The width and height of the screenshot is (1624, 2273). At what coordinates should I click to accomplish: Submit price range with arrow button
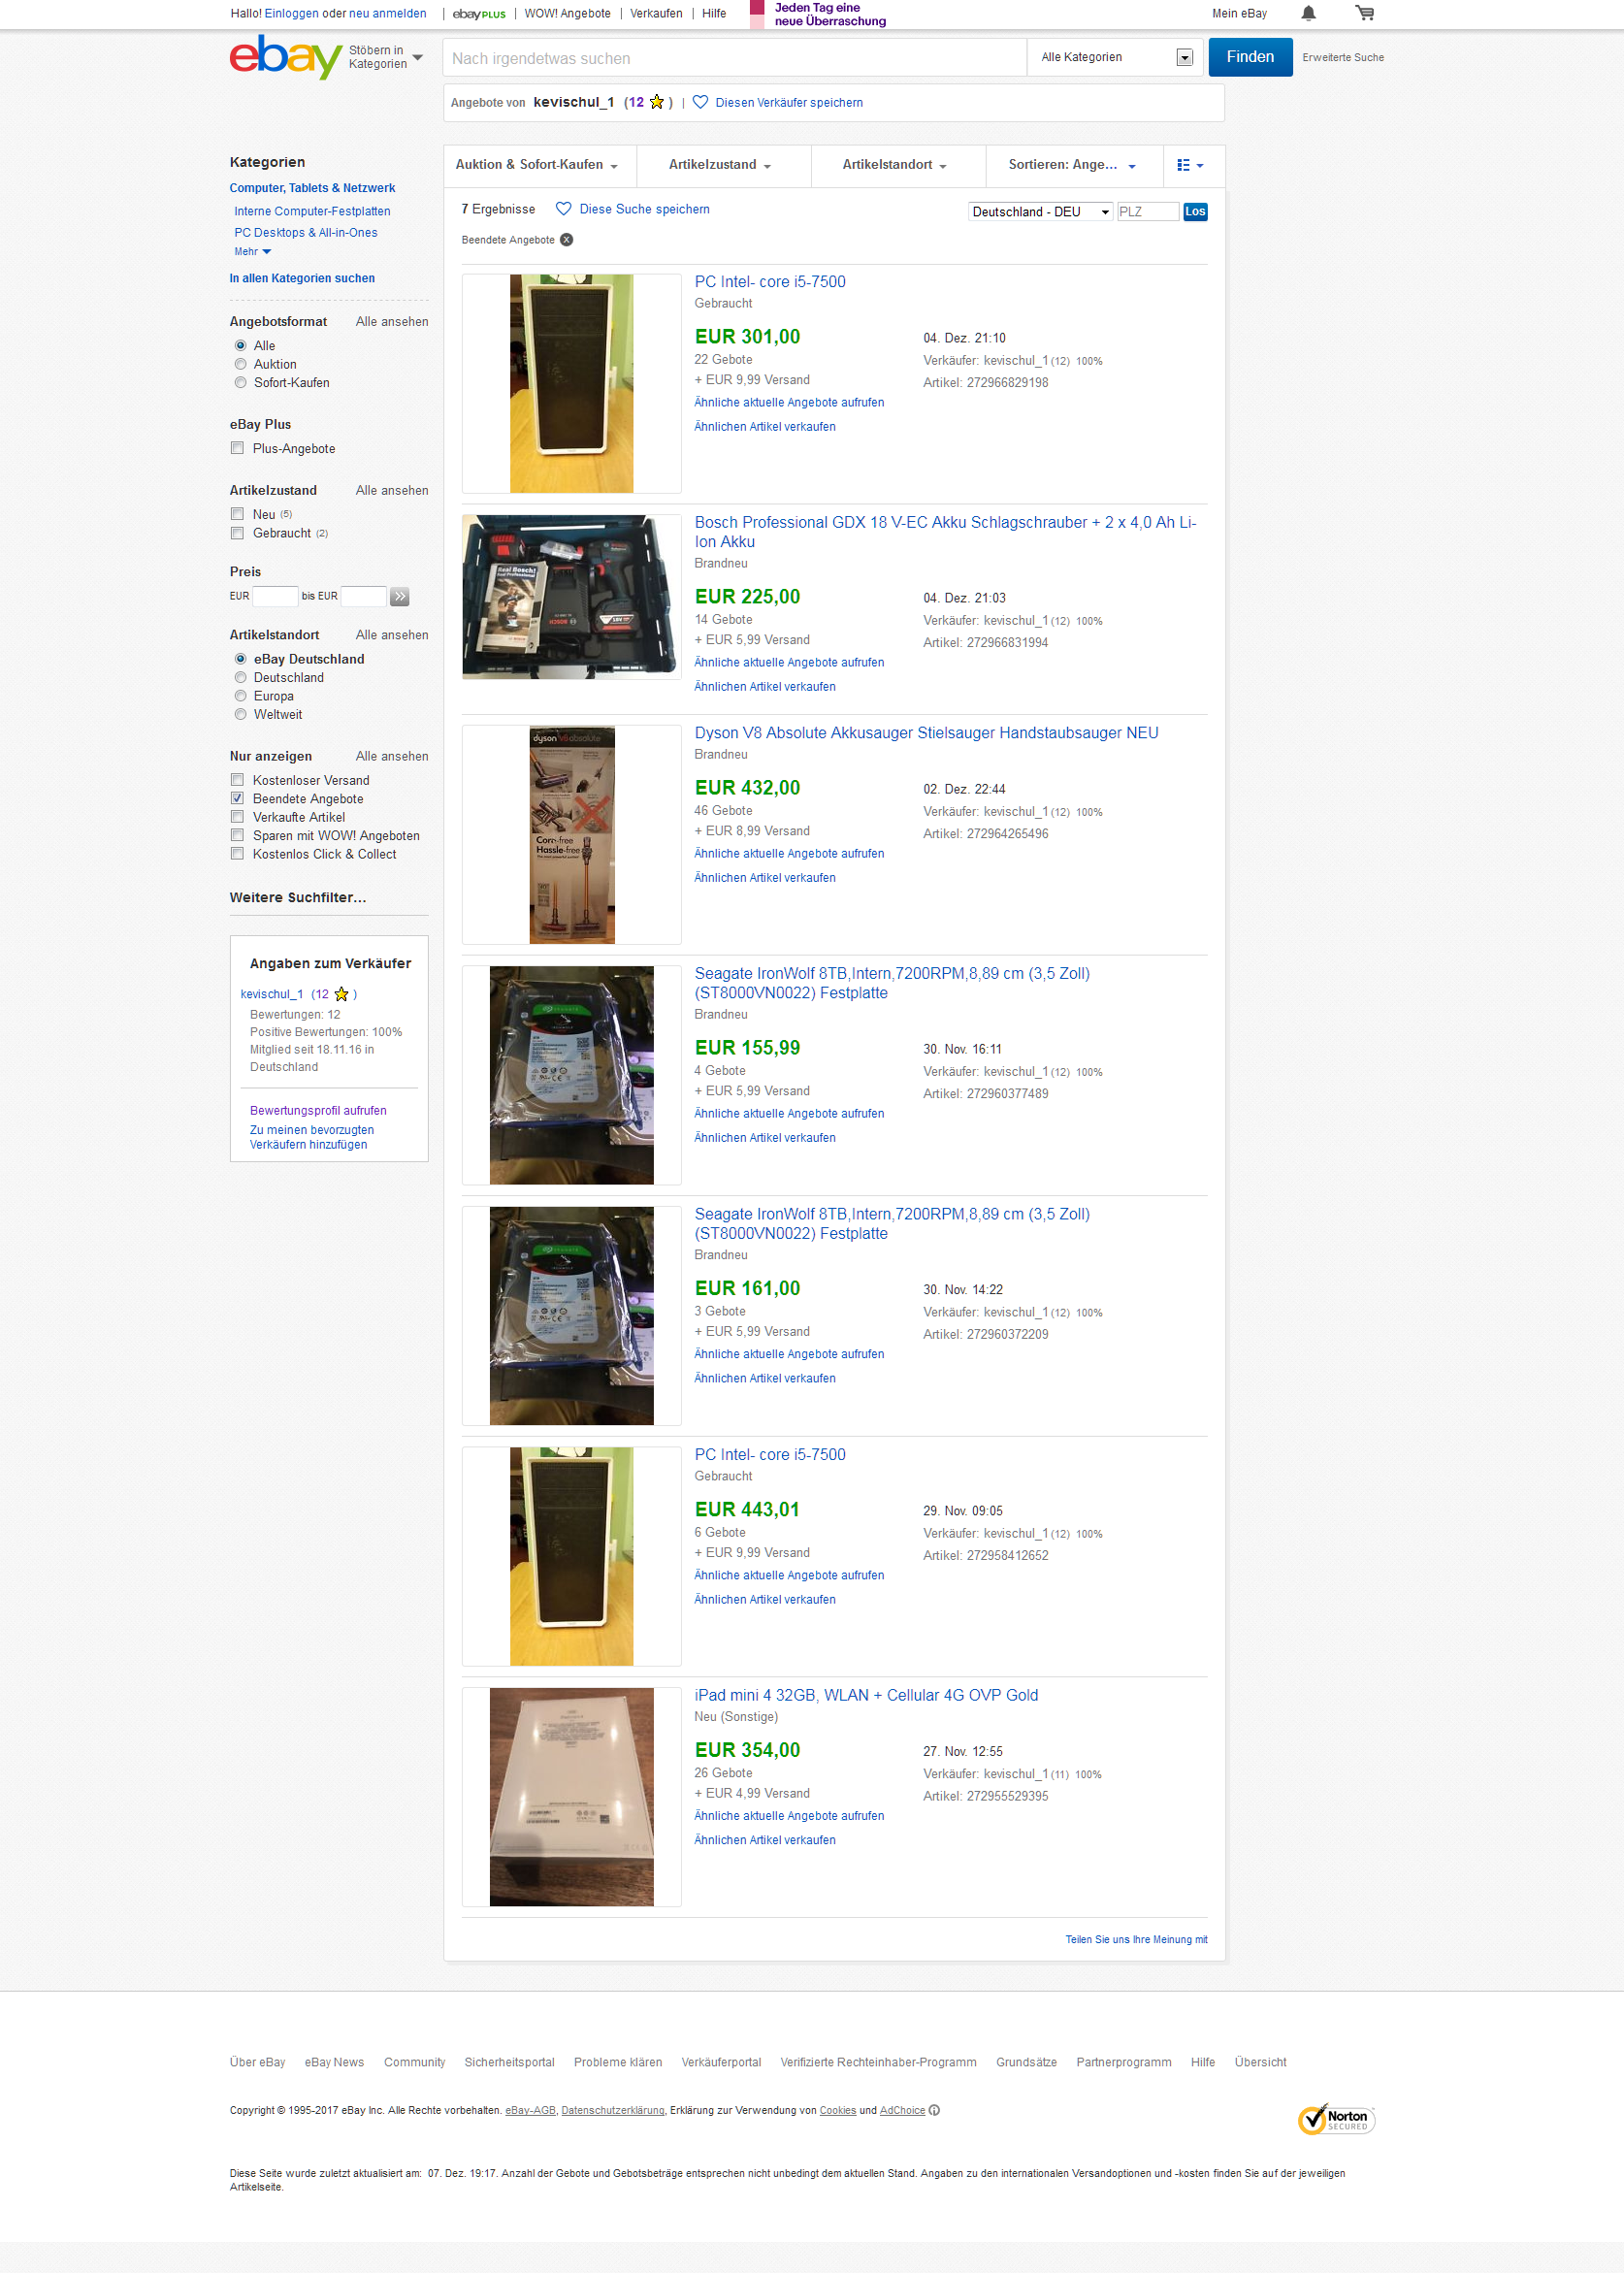pos(400,597)
